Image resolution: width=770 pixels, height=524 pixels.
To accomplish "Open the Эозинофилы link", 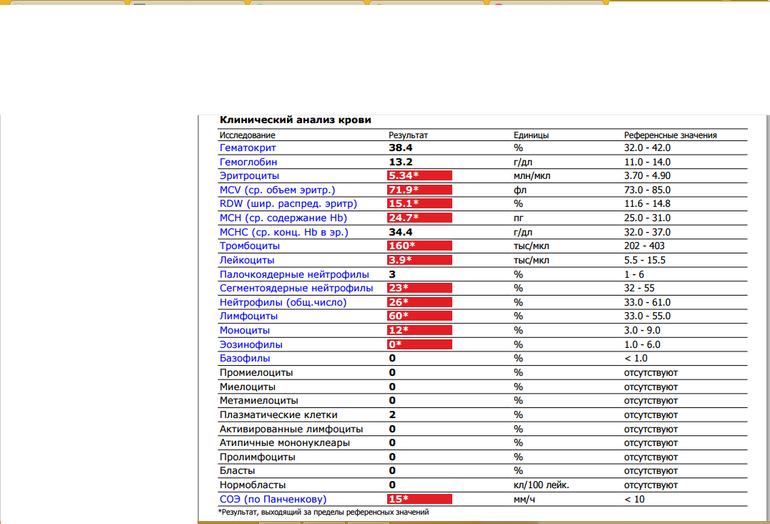I will tap(250, 343).
